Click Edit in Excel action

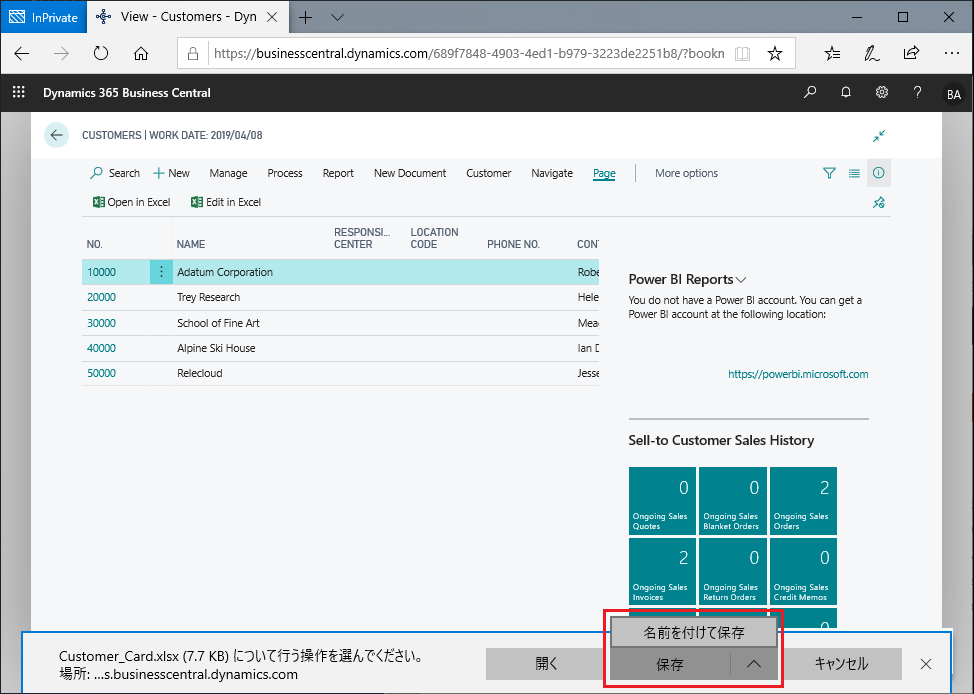[x=226, y=202]
